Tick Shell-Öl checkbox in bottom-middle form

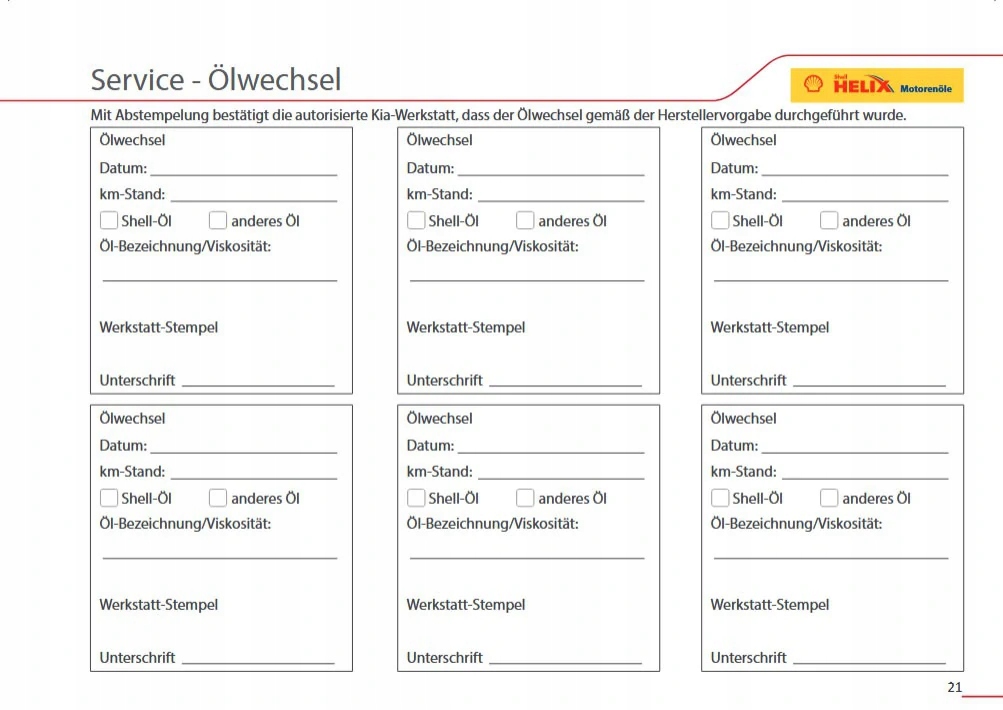(416, 498)
